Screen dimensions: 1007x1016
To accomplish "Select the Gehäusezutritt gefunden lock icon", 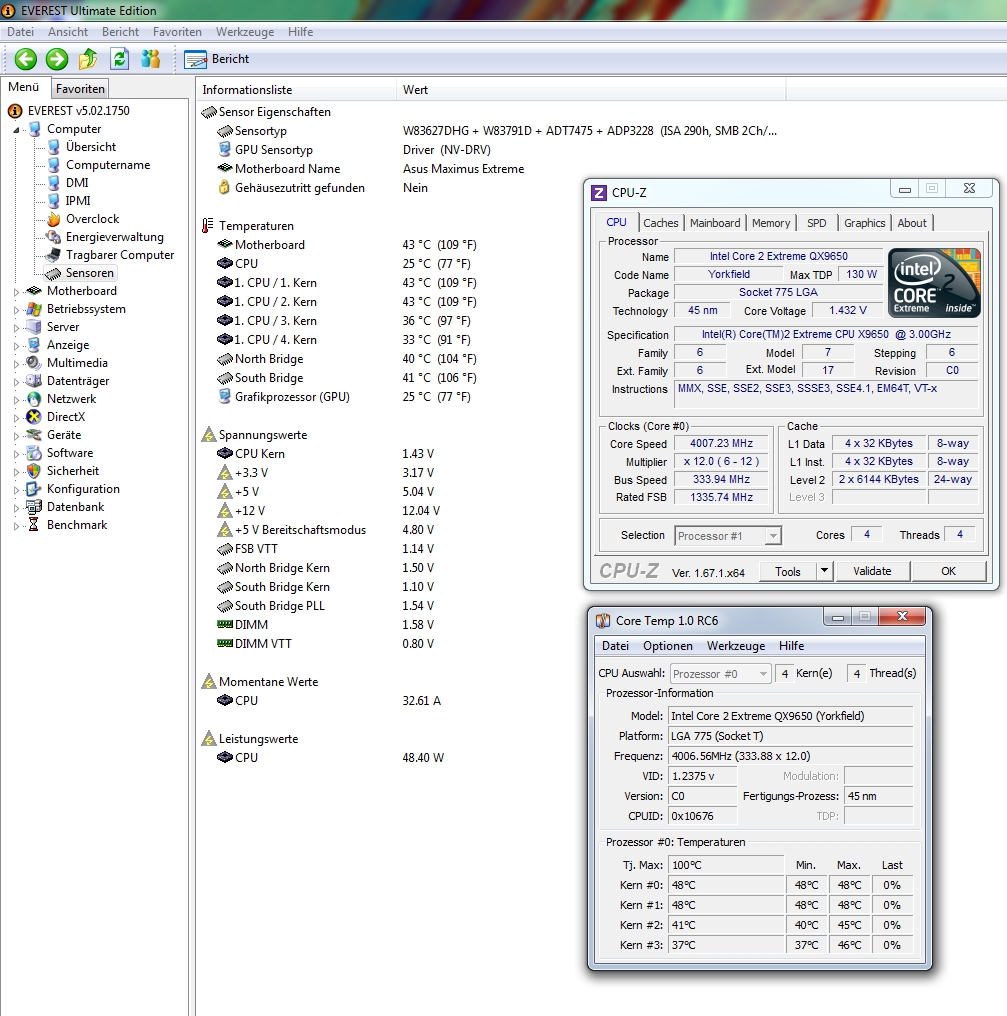I will coord(224,187).
